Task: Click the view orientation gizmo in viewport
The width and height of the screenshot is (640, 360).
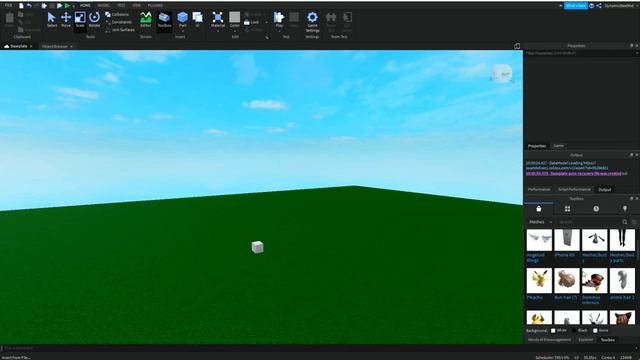Action: [502, 74]
